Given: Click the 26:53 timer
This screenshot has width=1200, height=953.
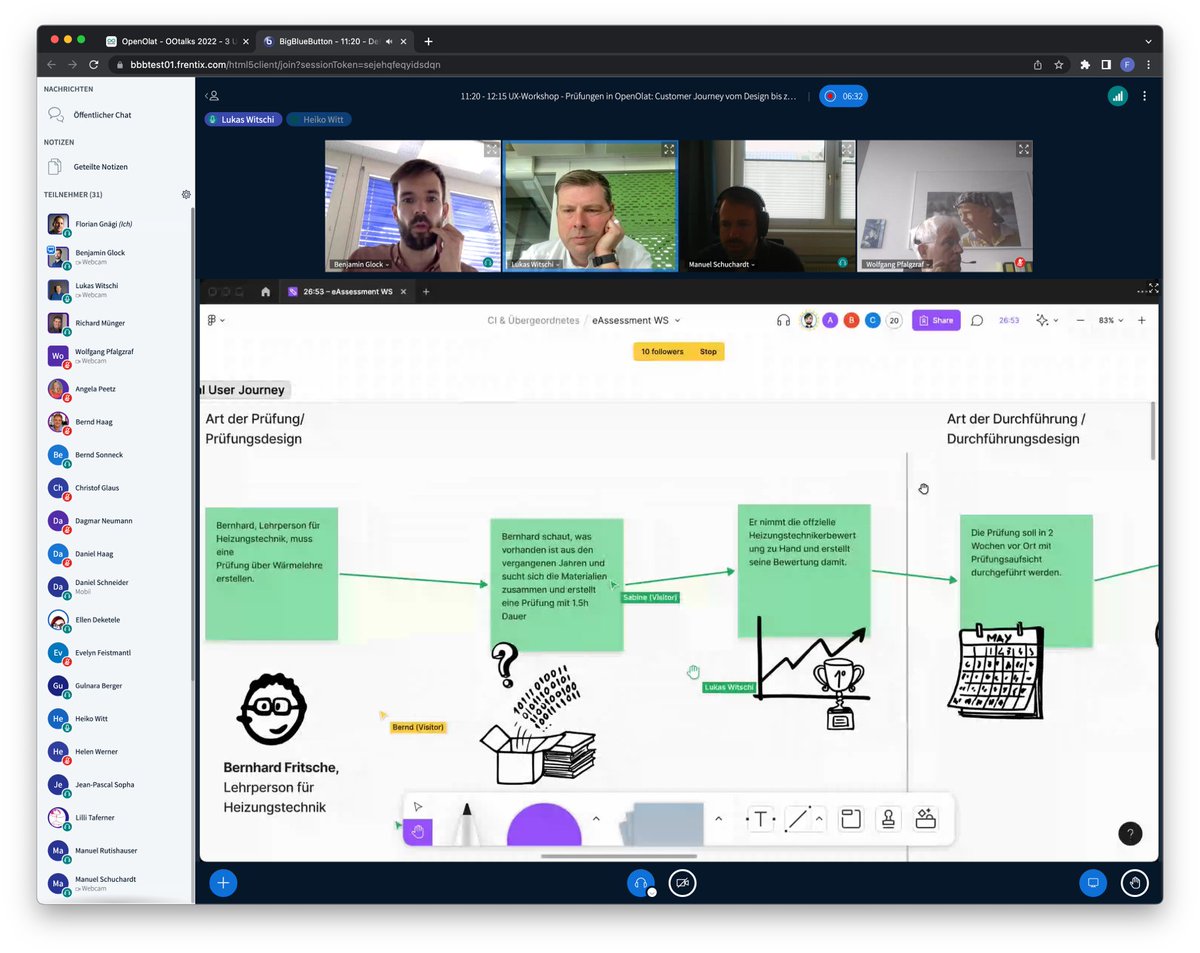Looking at the screenshot, I should click(x=1009, y=320).
